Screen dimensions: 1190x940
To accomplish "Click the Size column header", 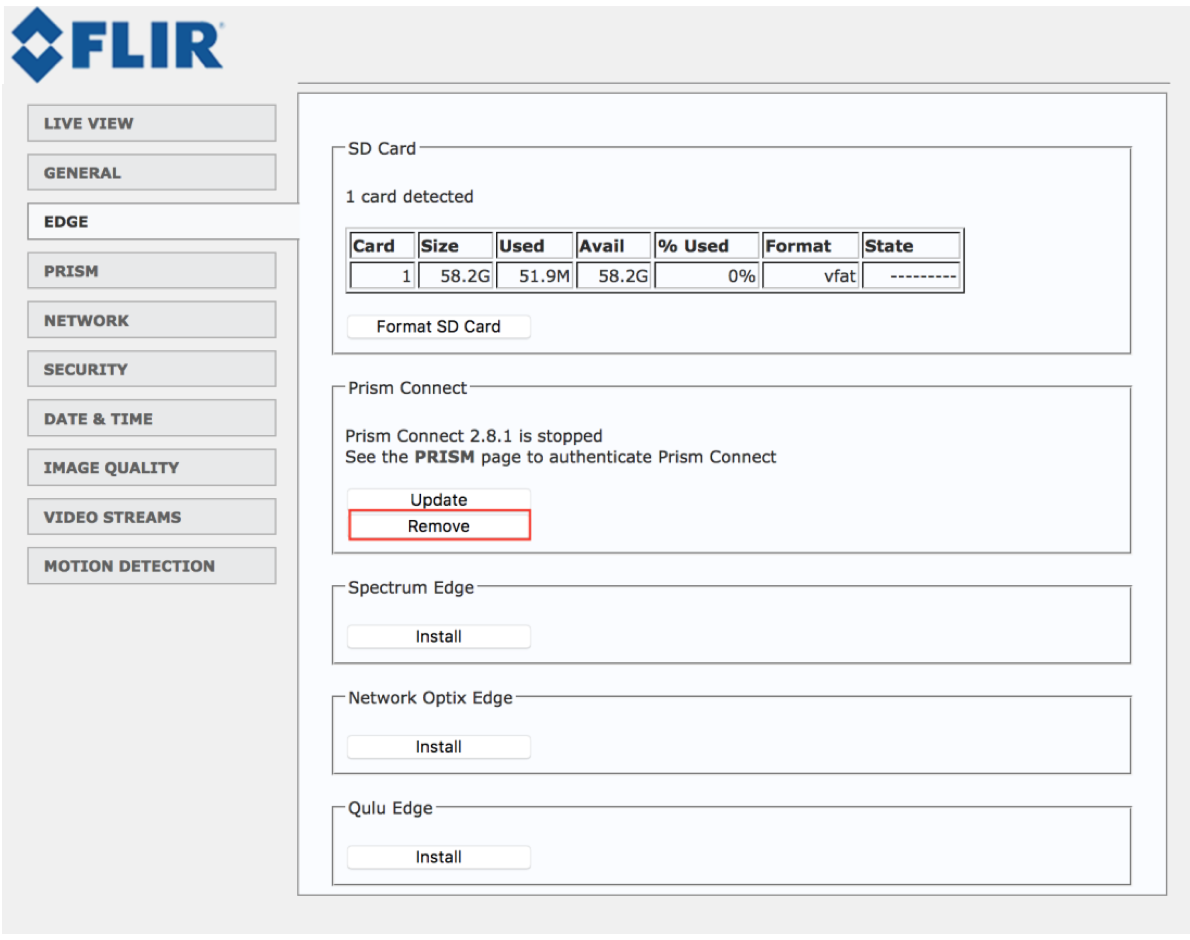I will tap(455, 246).
